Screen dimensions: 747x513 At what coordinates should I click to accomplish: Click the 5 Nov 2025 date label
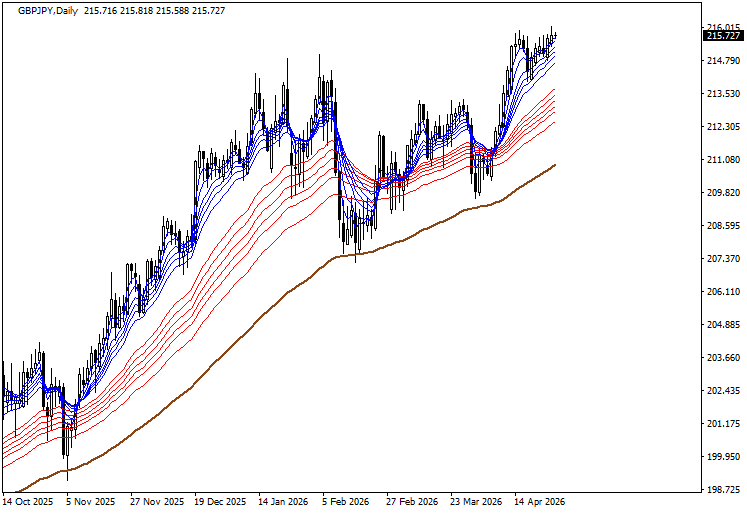click(90, 502)
